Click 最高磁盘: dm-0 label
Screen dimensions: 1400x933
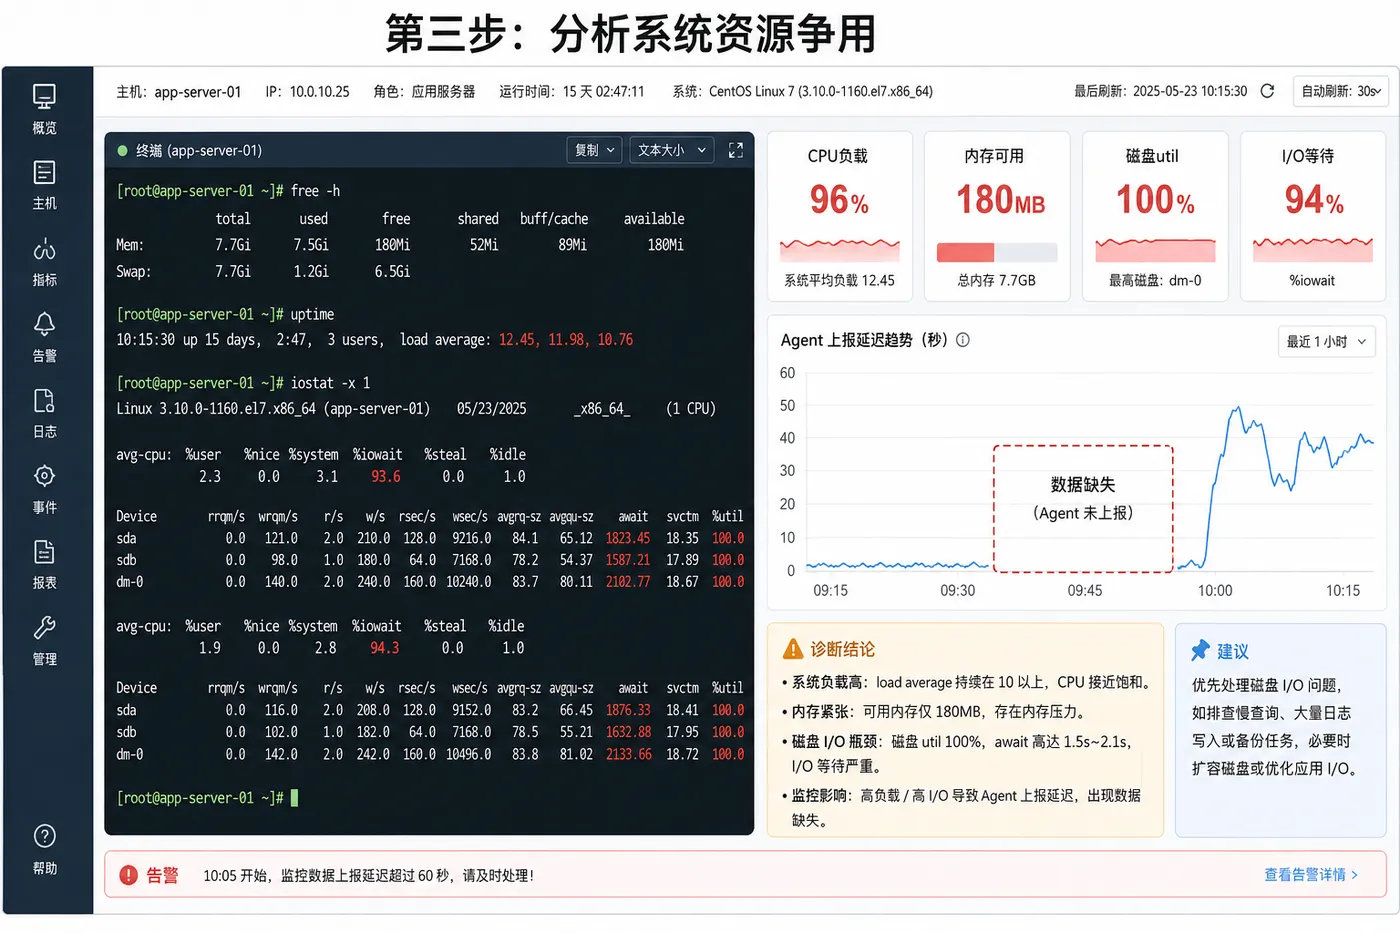tap(1155, 281)
